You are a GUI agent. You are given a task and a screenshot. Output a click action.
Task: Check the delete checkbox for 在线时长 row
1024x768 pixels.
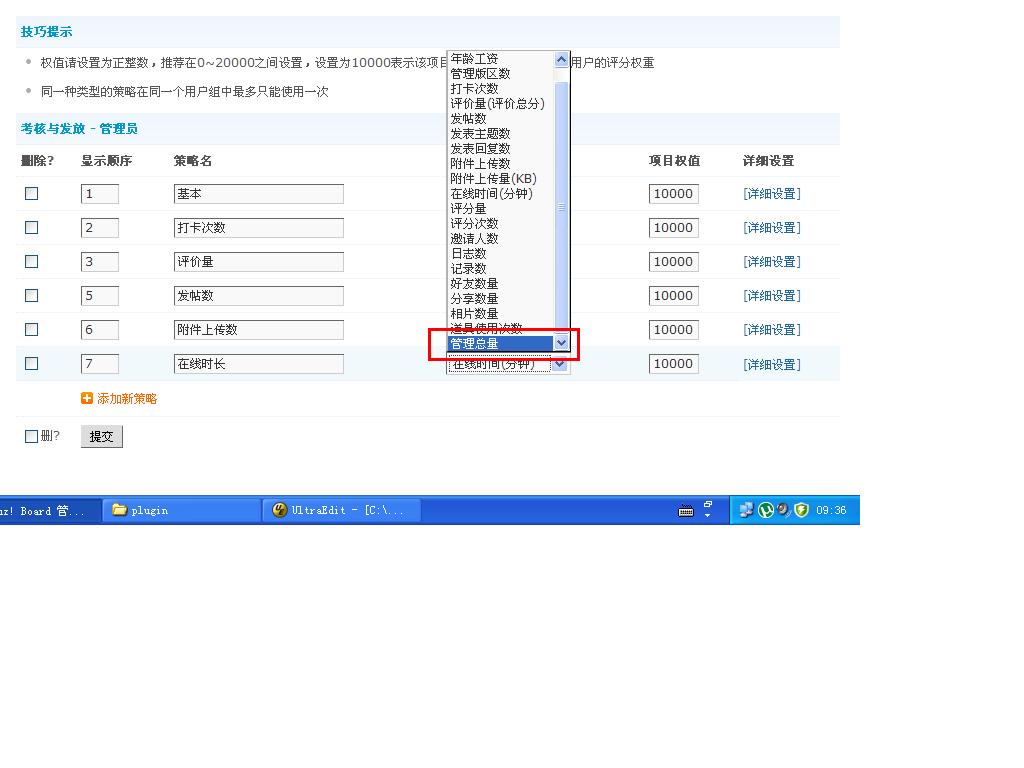coord(31,363)
